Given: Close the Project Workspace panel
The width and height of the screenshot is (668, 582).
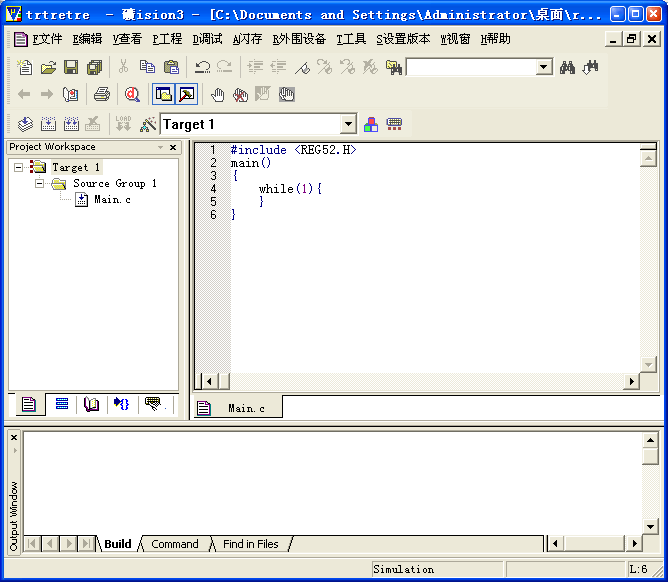Looking at the screenshot, I should (x=173, y=147).
